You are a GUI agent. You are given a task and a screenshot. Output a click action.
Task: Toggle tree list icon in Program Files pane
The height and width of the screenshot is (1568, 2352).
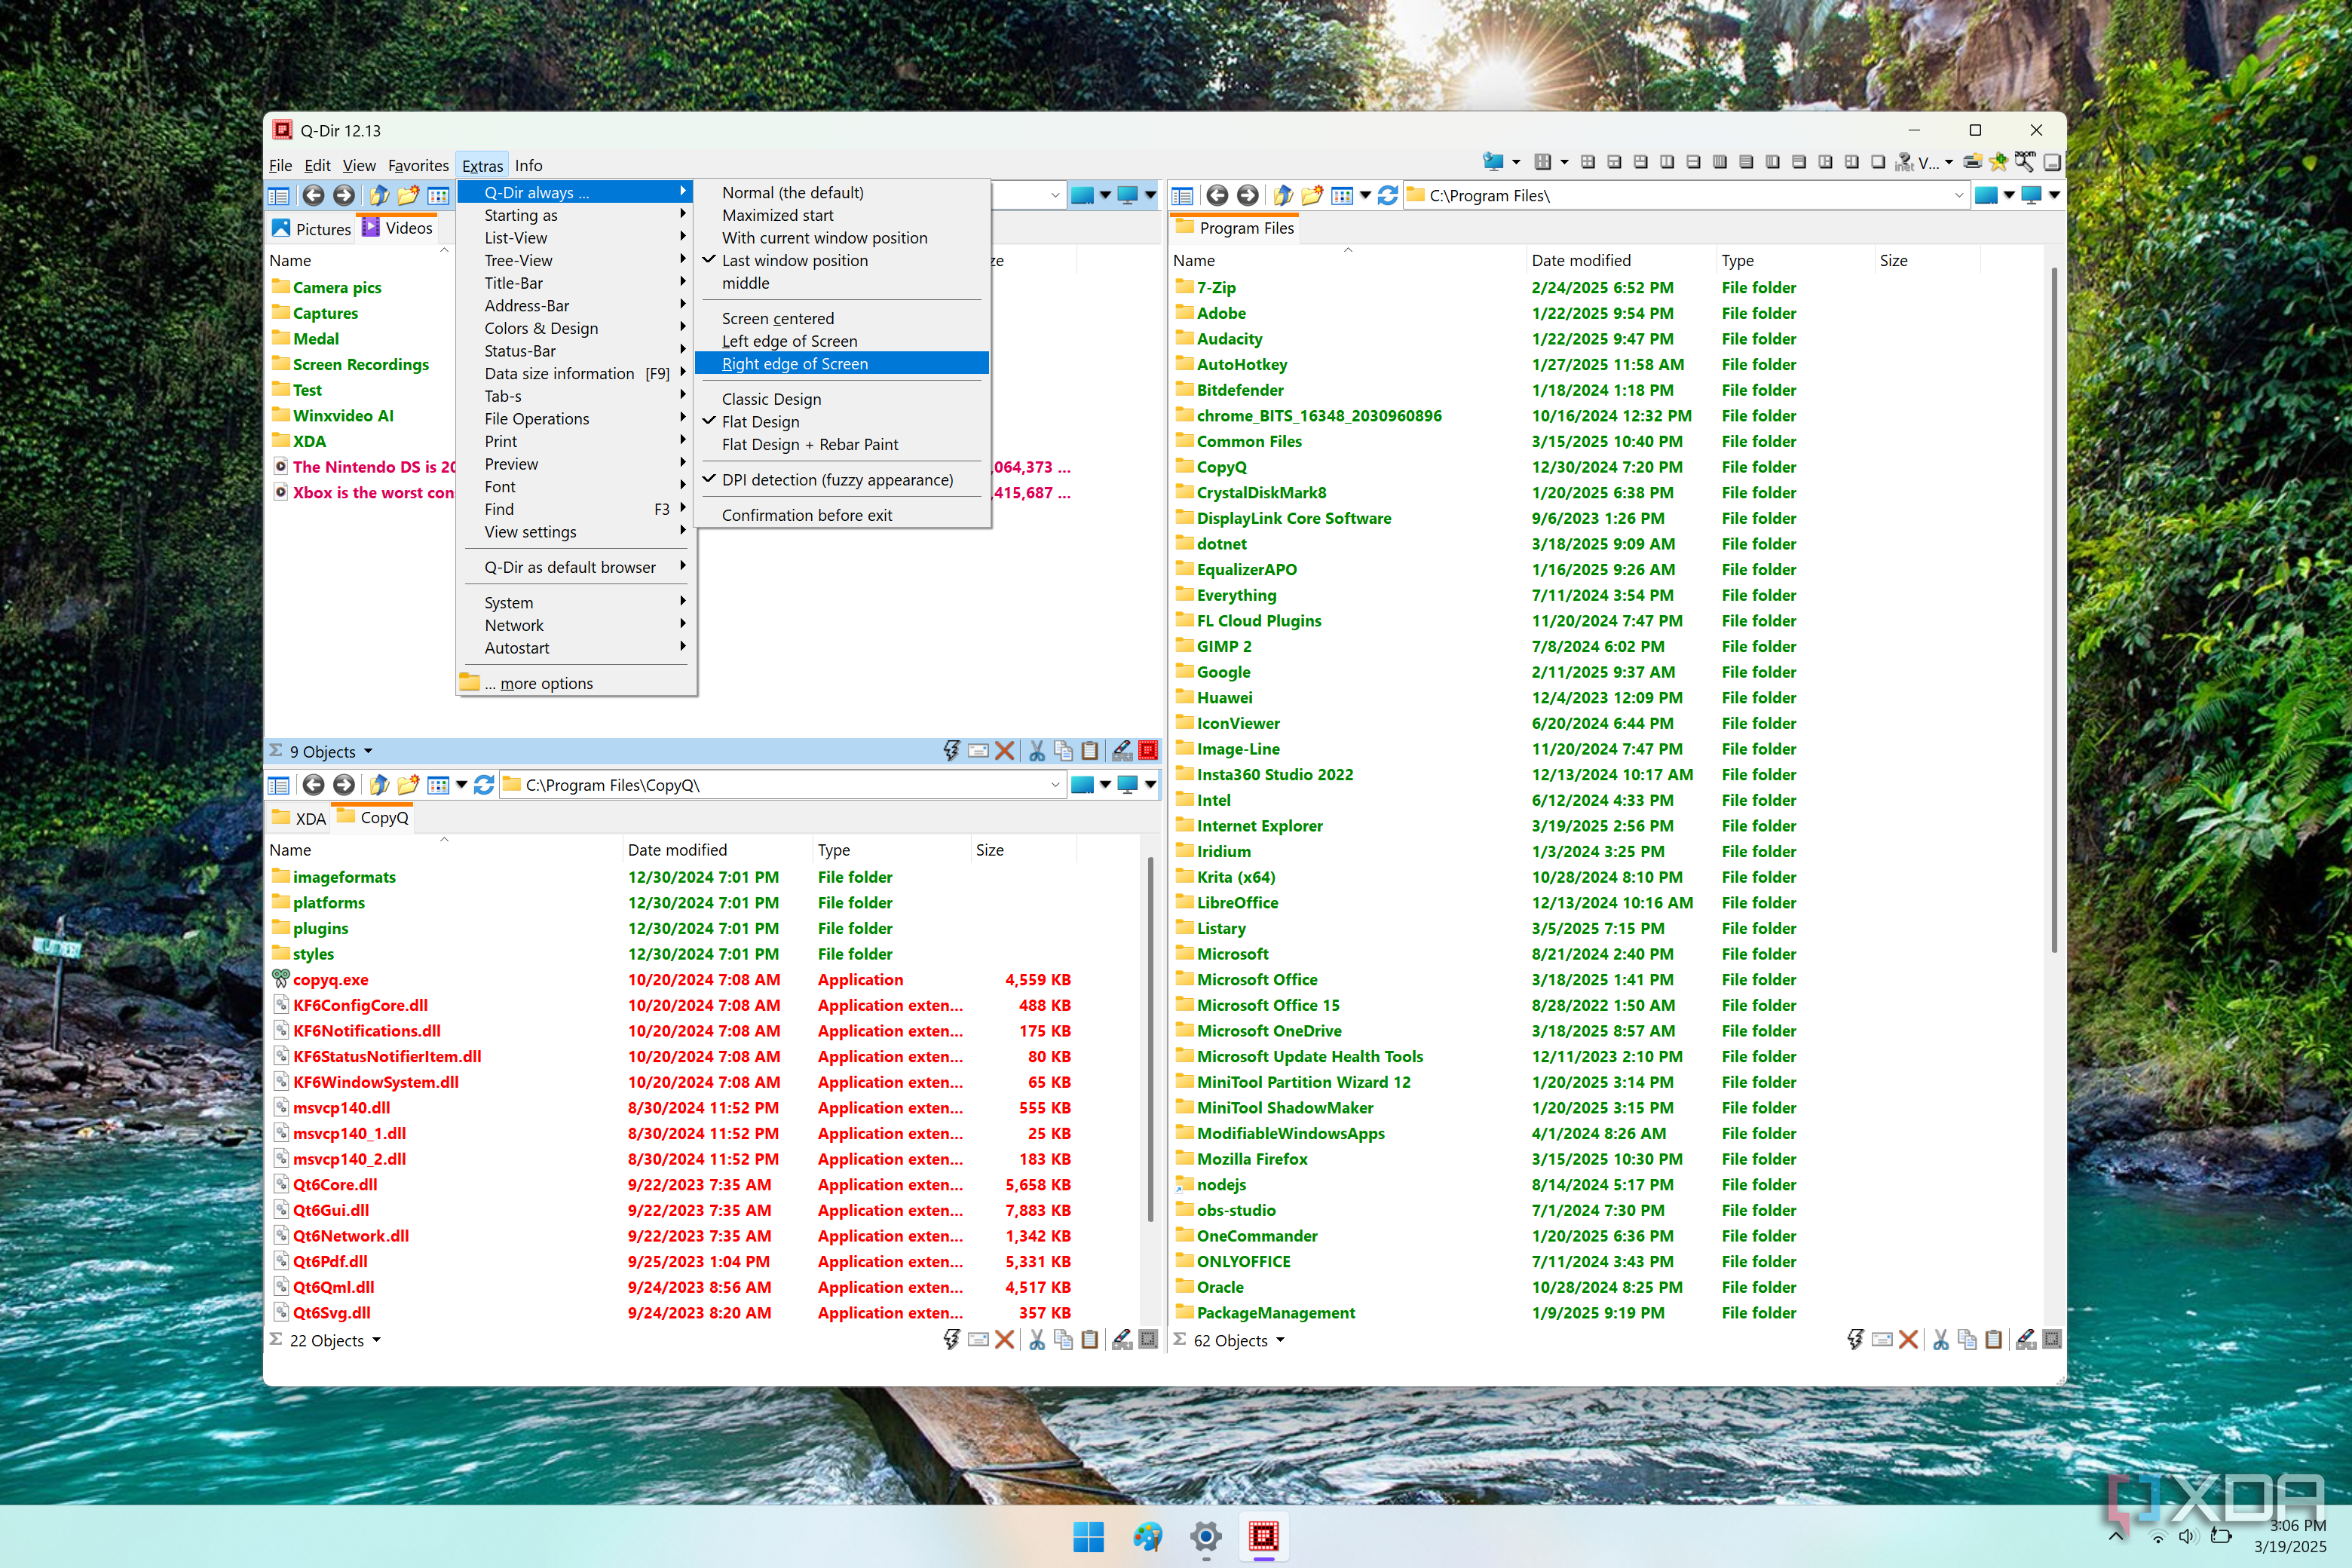pyautogui.click(x=1182, y=196)
